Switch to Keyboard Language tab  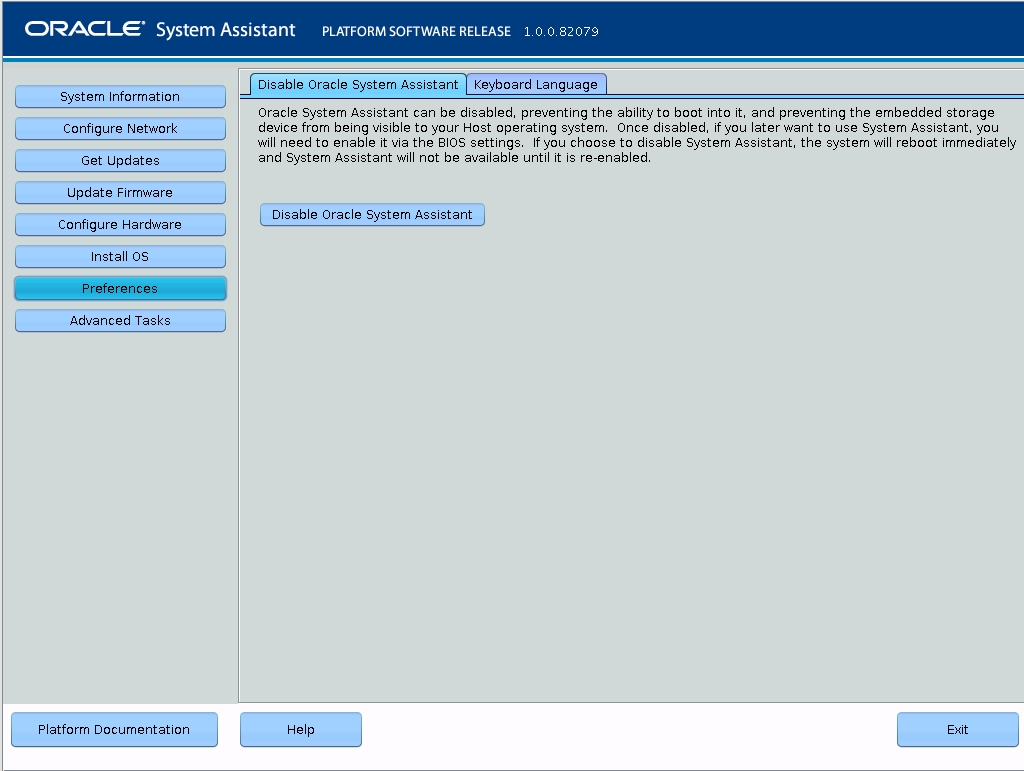pos(536,84)
